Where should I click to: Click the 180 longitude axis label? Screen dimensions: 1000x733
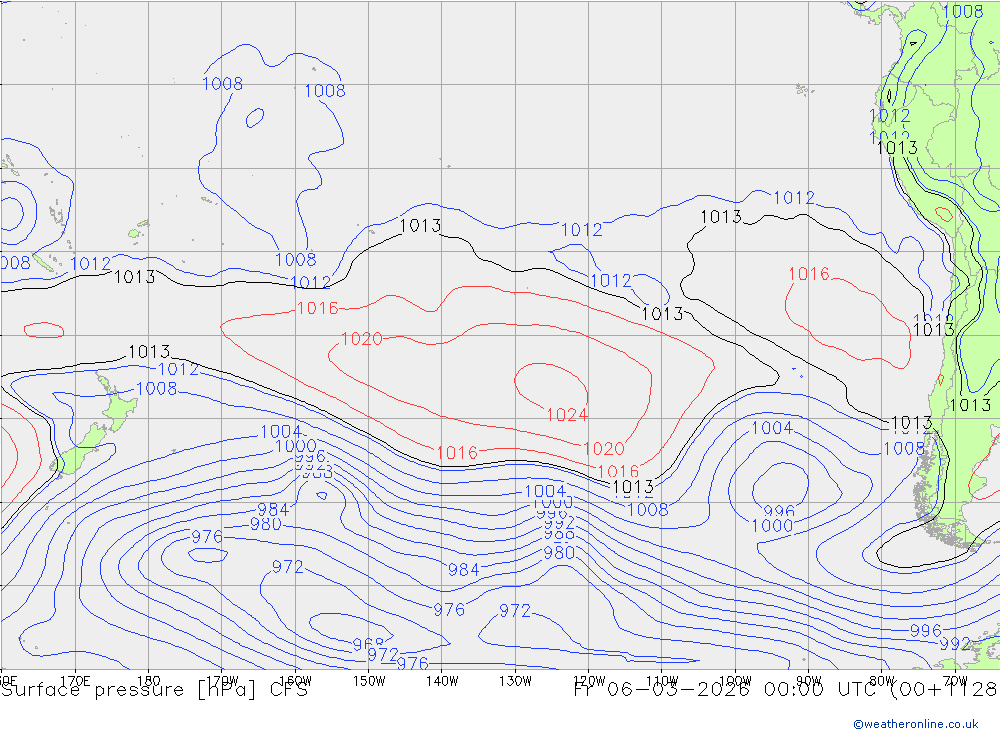click(x=149, y=681)
